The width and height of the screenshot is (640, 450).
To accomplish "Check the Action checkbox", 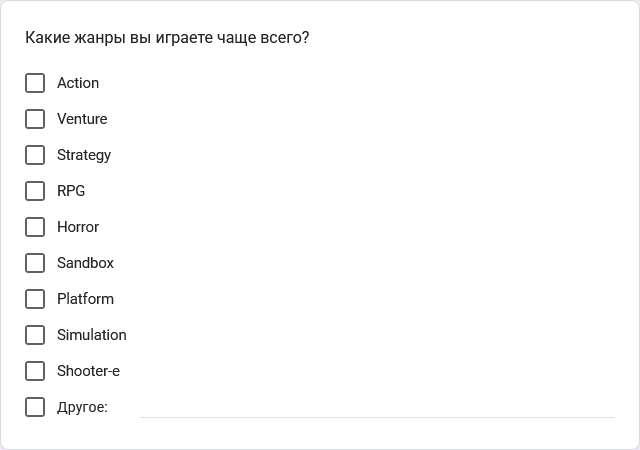I will point(35,83).
